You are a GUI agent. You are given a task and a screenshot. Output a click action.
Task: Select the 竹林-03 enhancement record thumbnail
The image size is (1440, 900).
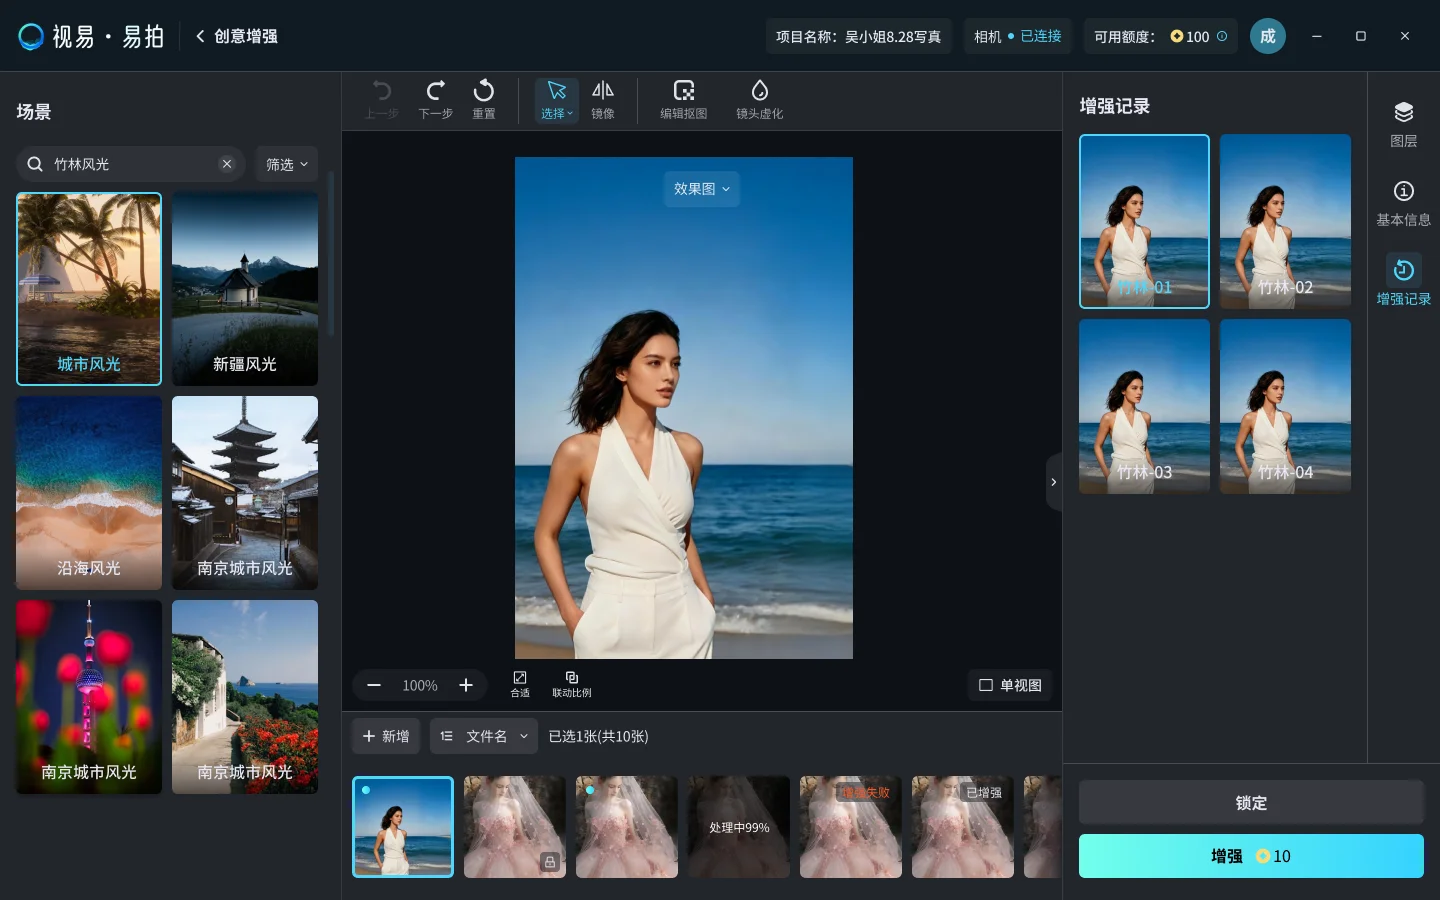click(x=1144, y=406)
